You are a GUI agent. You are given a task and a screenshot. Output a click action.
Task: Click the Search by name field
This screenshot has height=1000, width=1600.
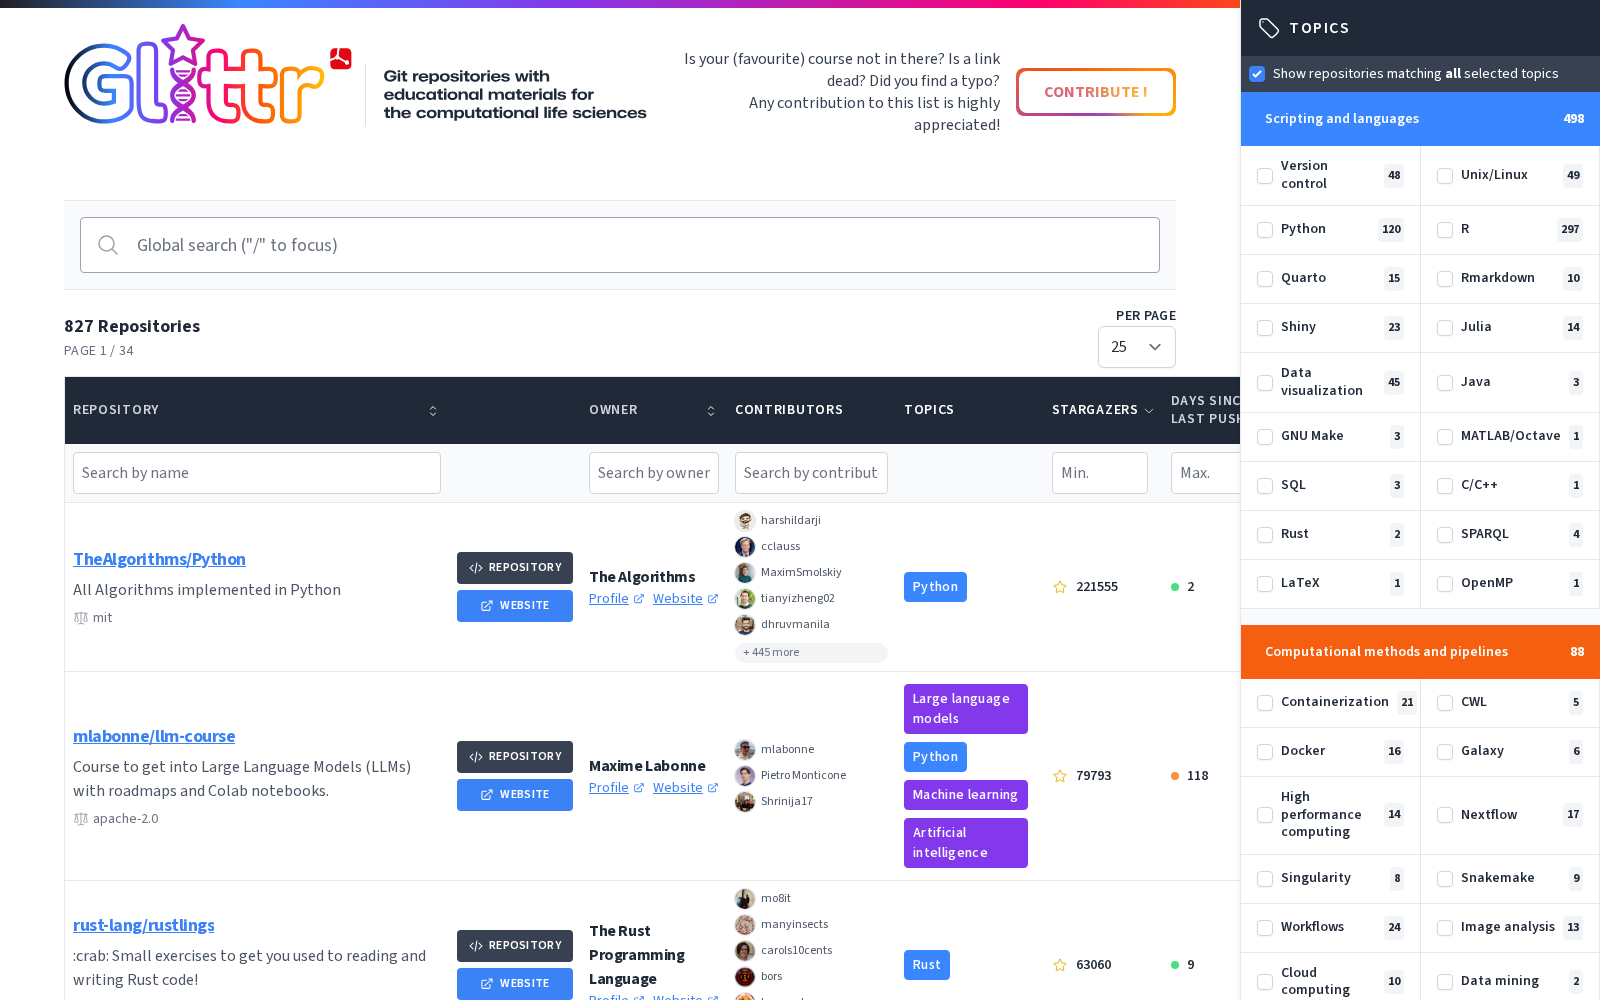click(257, 473)
